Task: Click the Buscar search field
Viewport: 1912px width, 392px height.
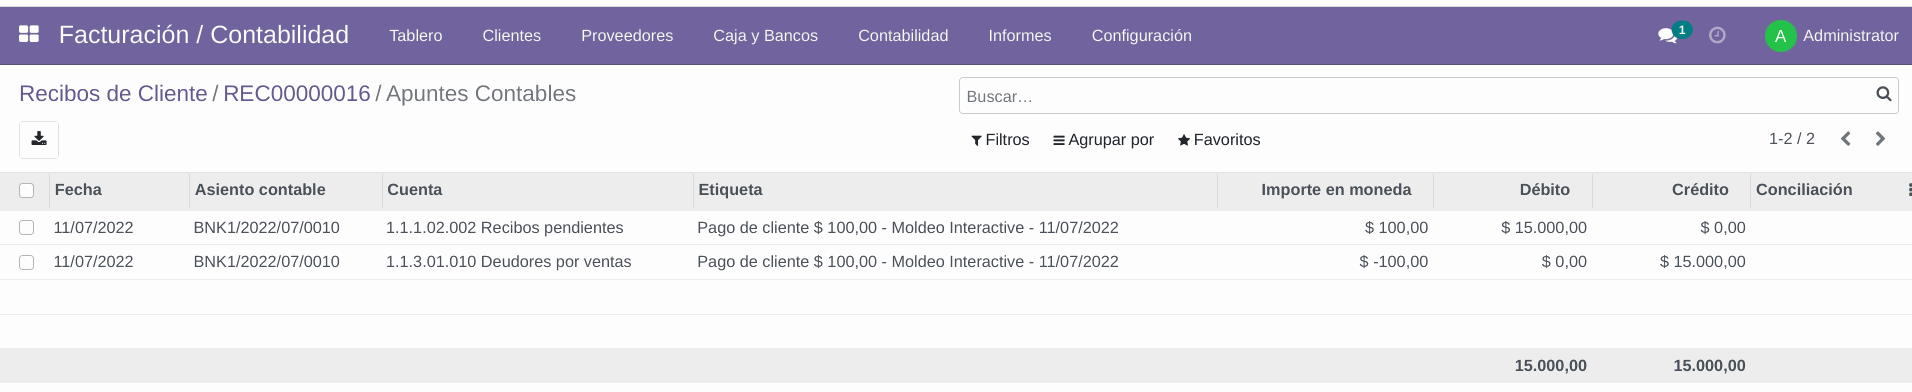Action: (1415, 96)
